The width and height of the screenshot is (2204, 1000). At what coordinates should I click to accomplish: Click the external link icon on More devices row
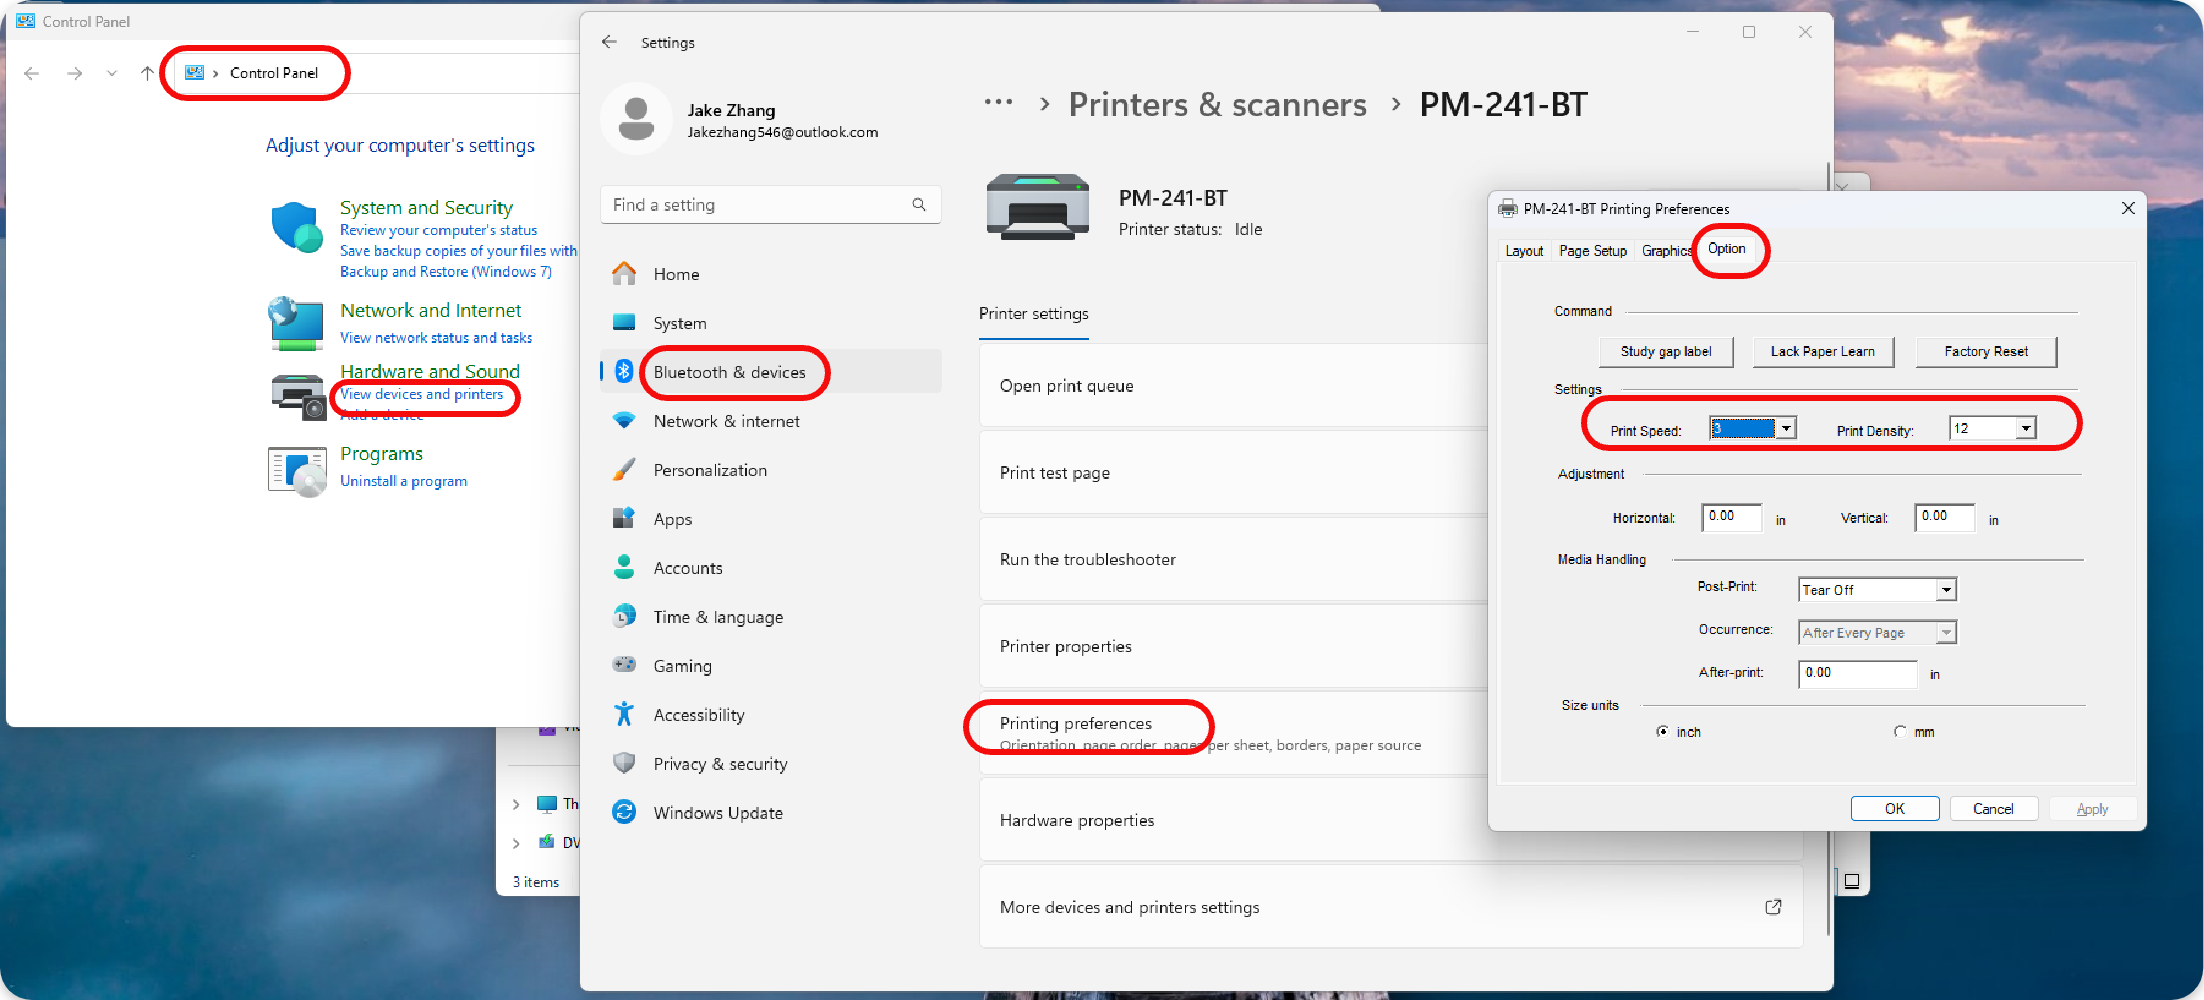coord(1773,907)
